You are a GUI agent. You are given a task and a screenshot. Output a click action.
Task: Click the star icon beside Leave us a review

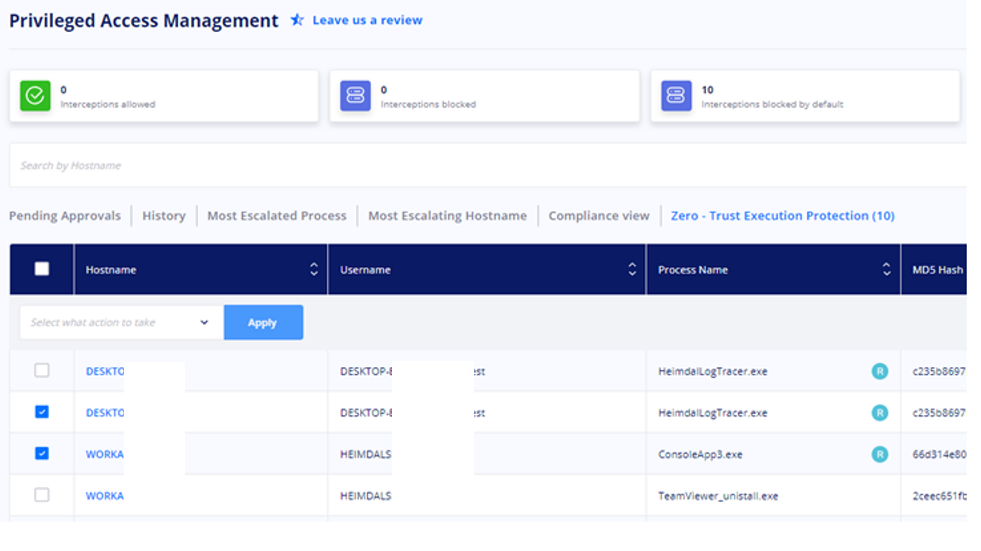[x=297, y=20]
